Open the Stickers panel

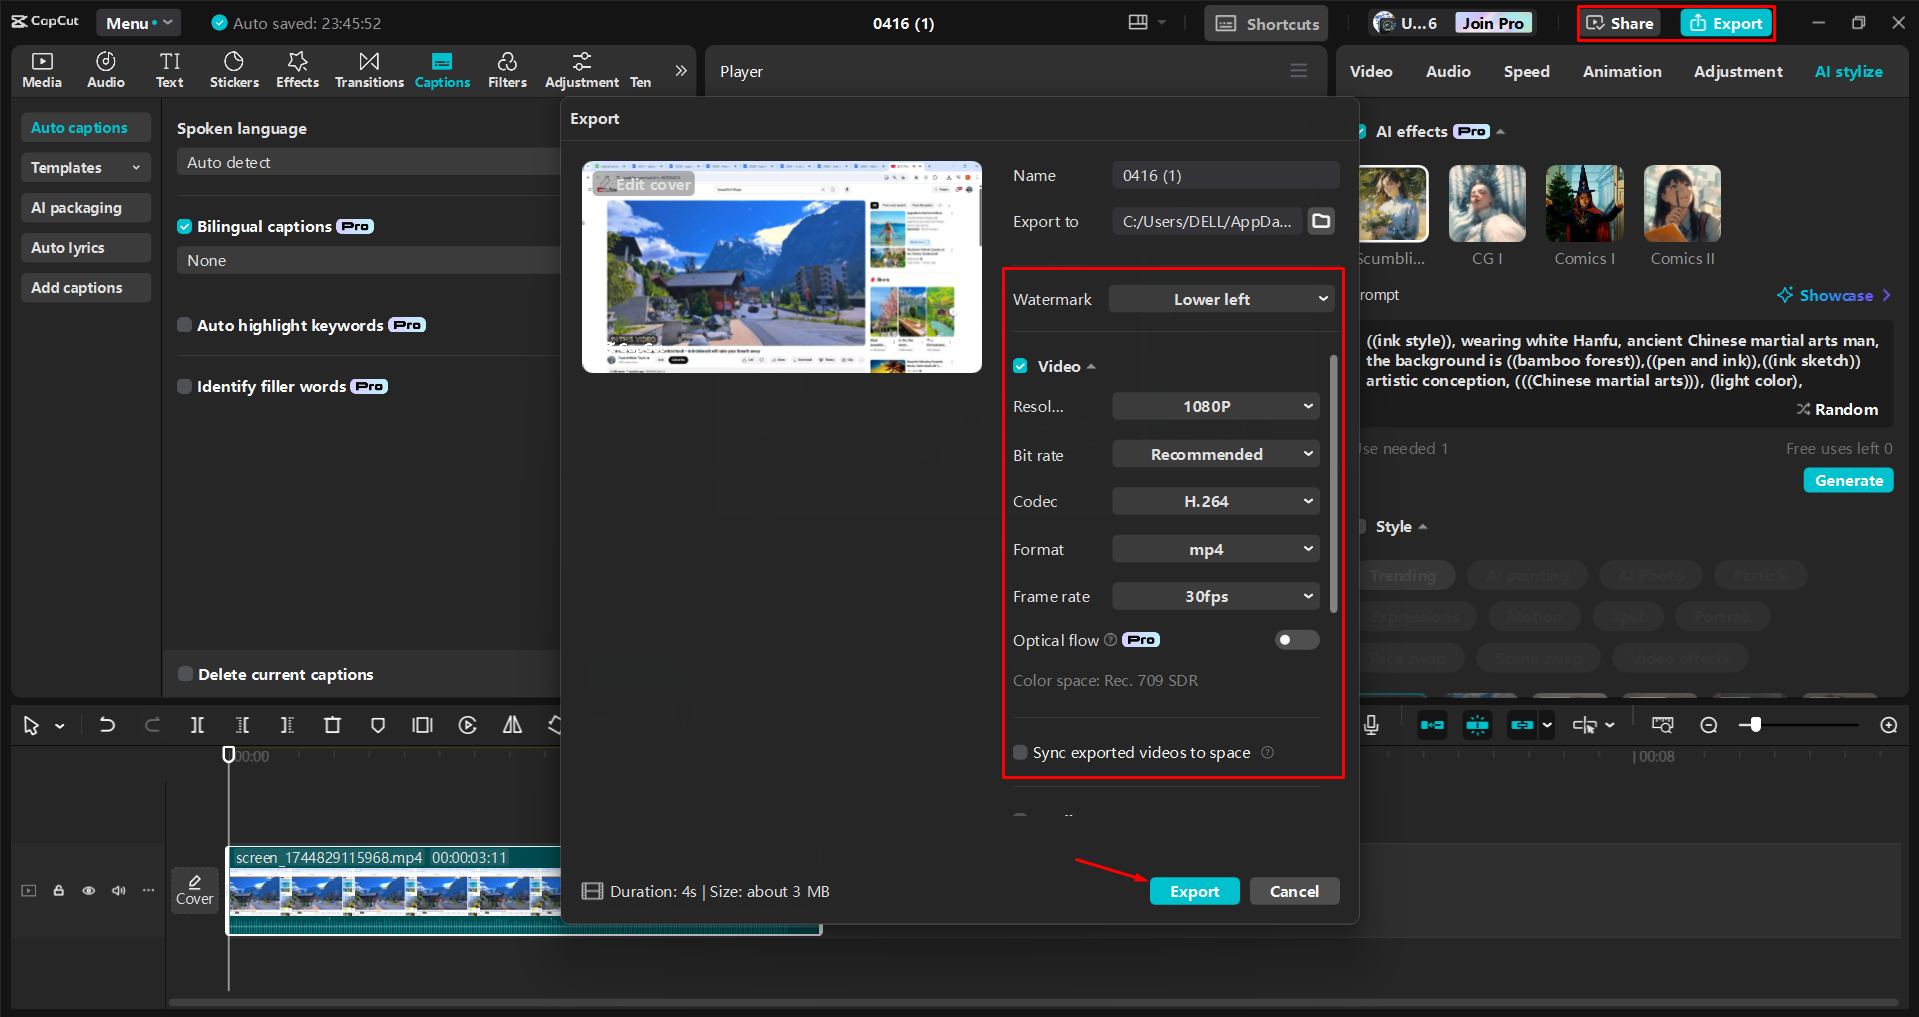click(x=234, y=69)
